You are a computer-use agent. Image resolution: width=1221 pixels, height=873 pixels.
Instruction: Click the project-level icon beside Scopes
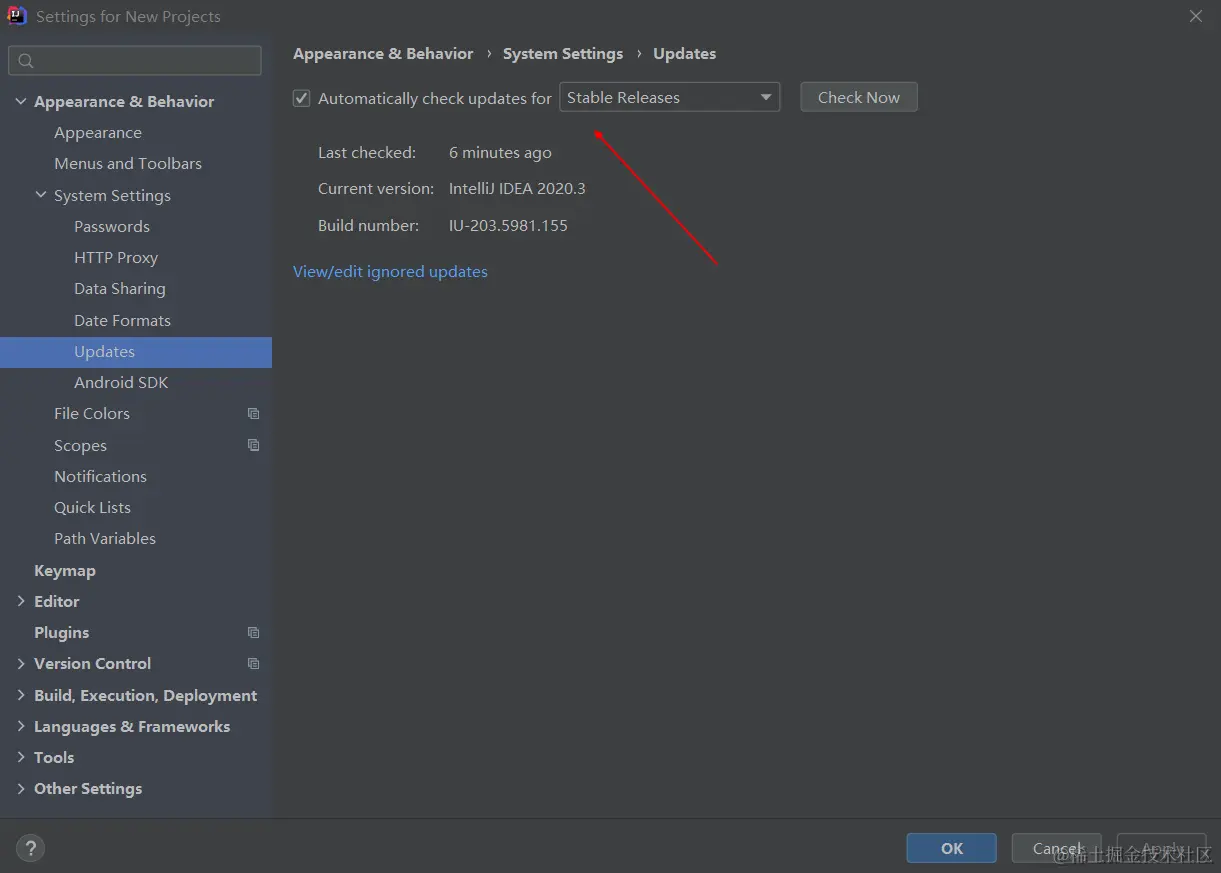coord(253,445)
